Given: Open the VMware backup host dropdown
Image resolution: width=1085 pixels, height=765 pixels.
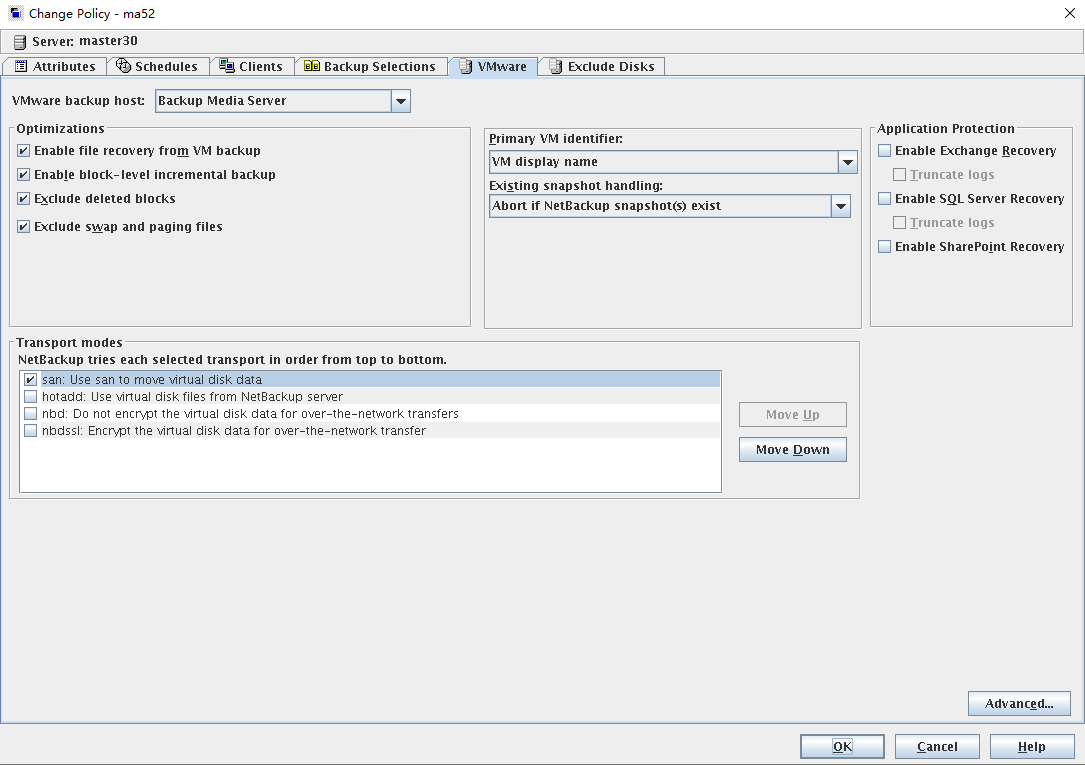Looking at the screenshot, I should tap(400, 101).
